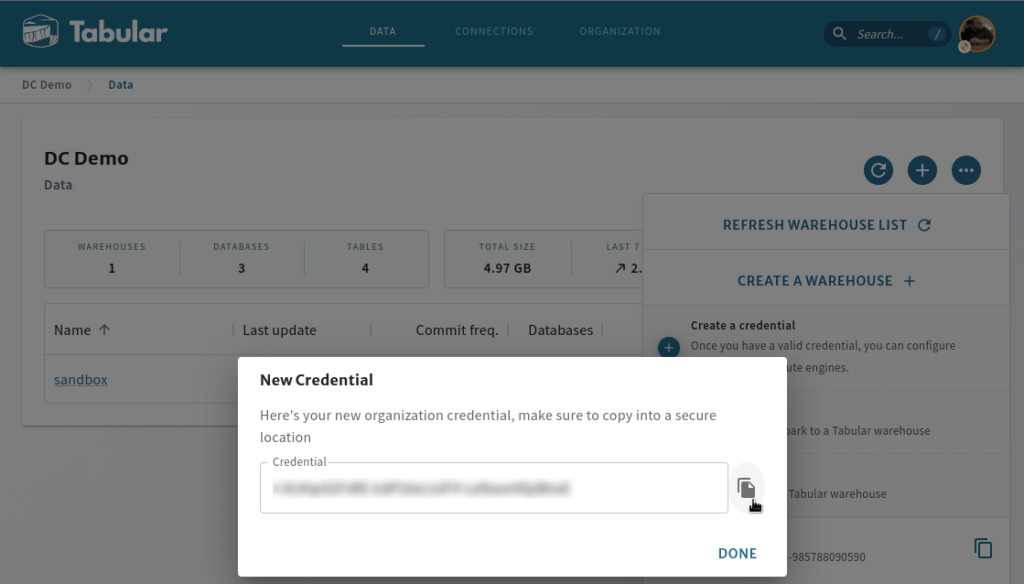1024x584 pixels.
Task: Click the Last update column header
Action: (x=280, y=331)
